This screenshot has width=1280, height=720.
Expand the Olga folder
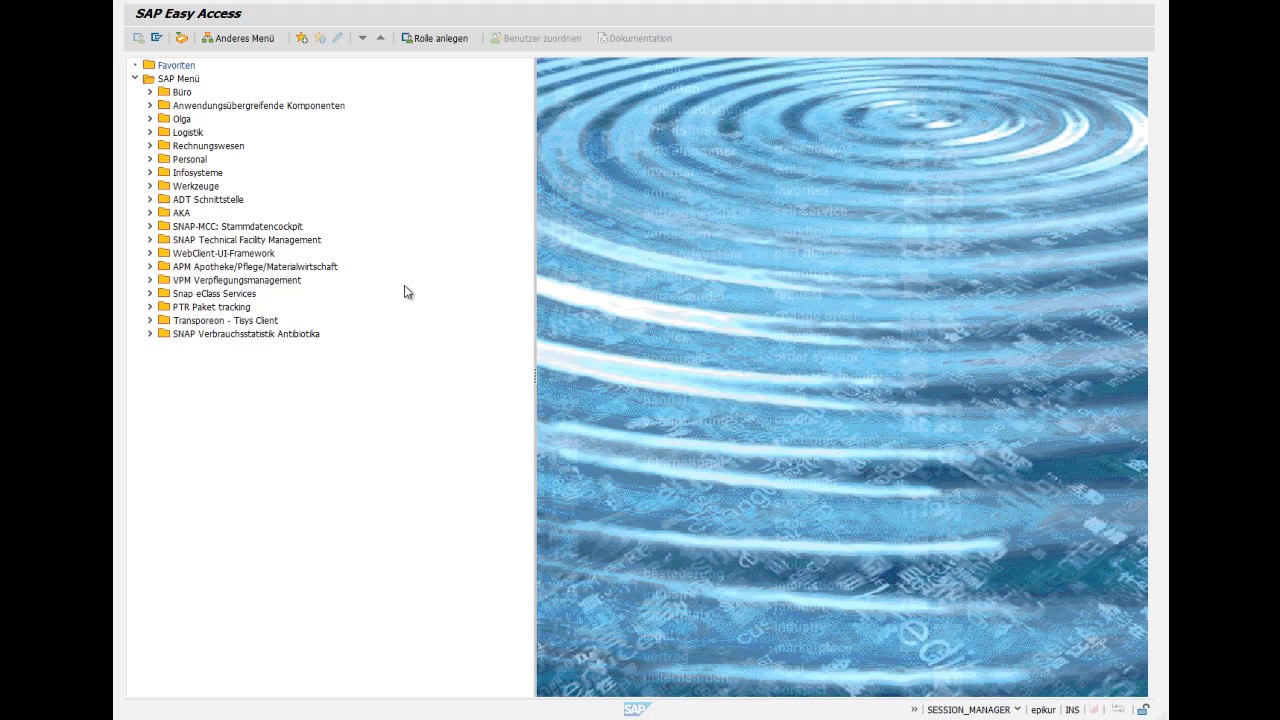pyautogui.click(x=150, y=119)
